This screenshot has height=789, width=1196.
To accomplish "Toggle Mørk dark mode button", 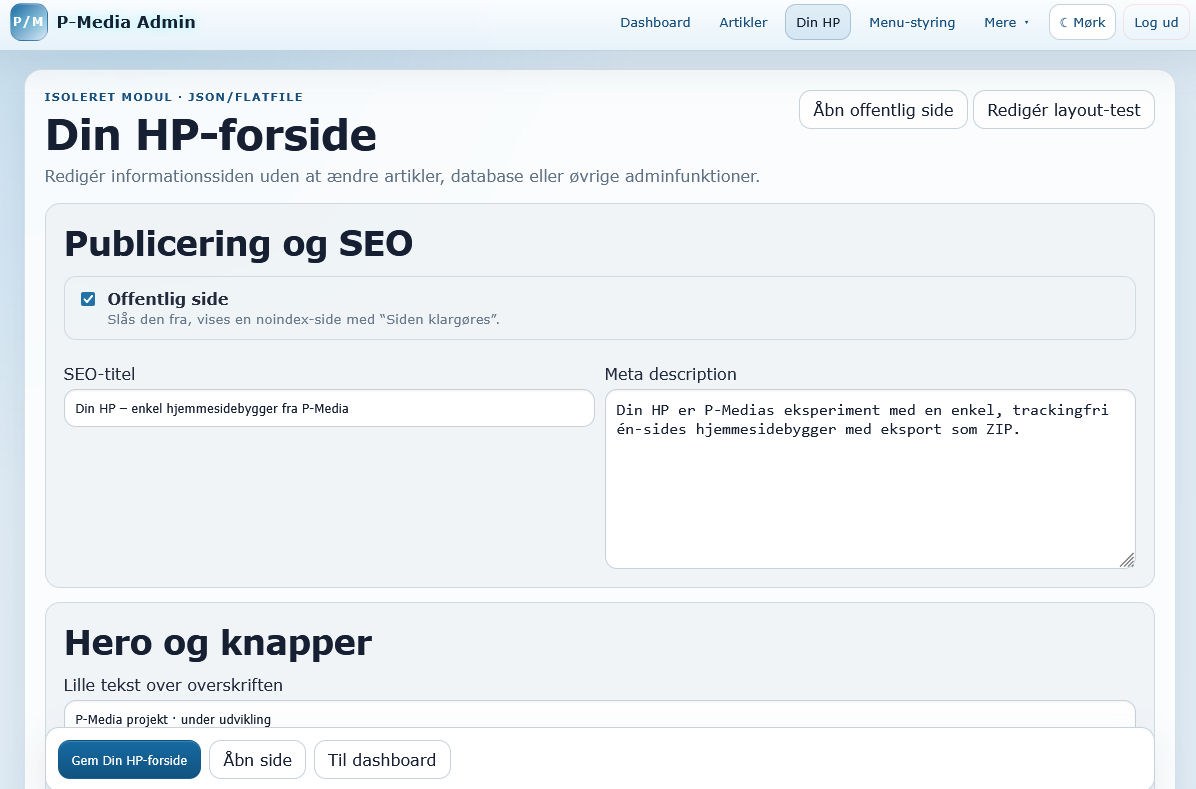I will [x=1082, y=22].
